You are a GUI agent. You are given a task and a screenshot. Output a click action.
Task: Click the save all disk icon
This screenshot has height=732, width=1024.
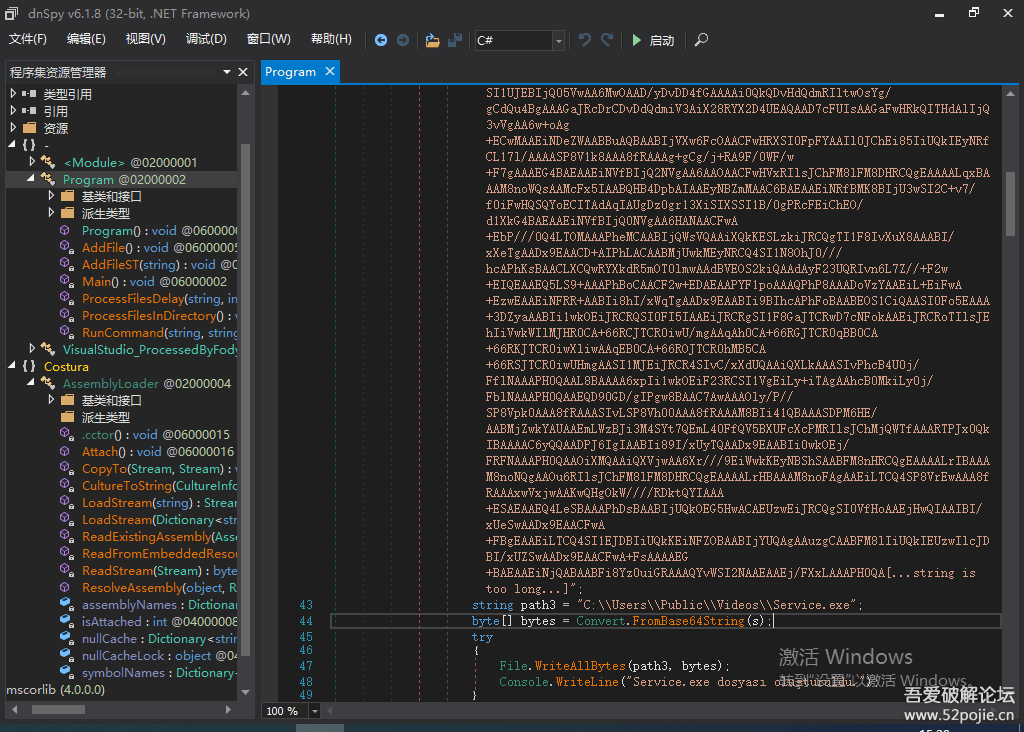click(455, 40)
